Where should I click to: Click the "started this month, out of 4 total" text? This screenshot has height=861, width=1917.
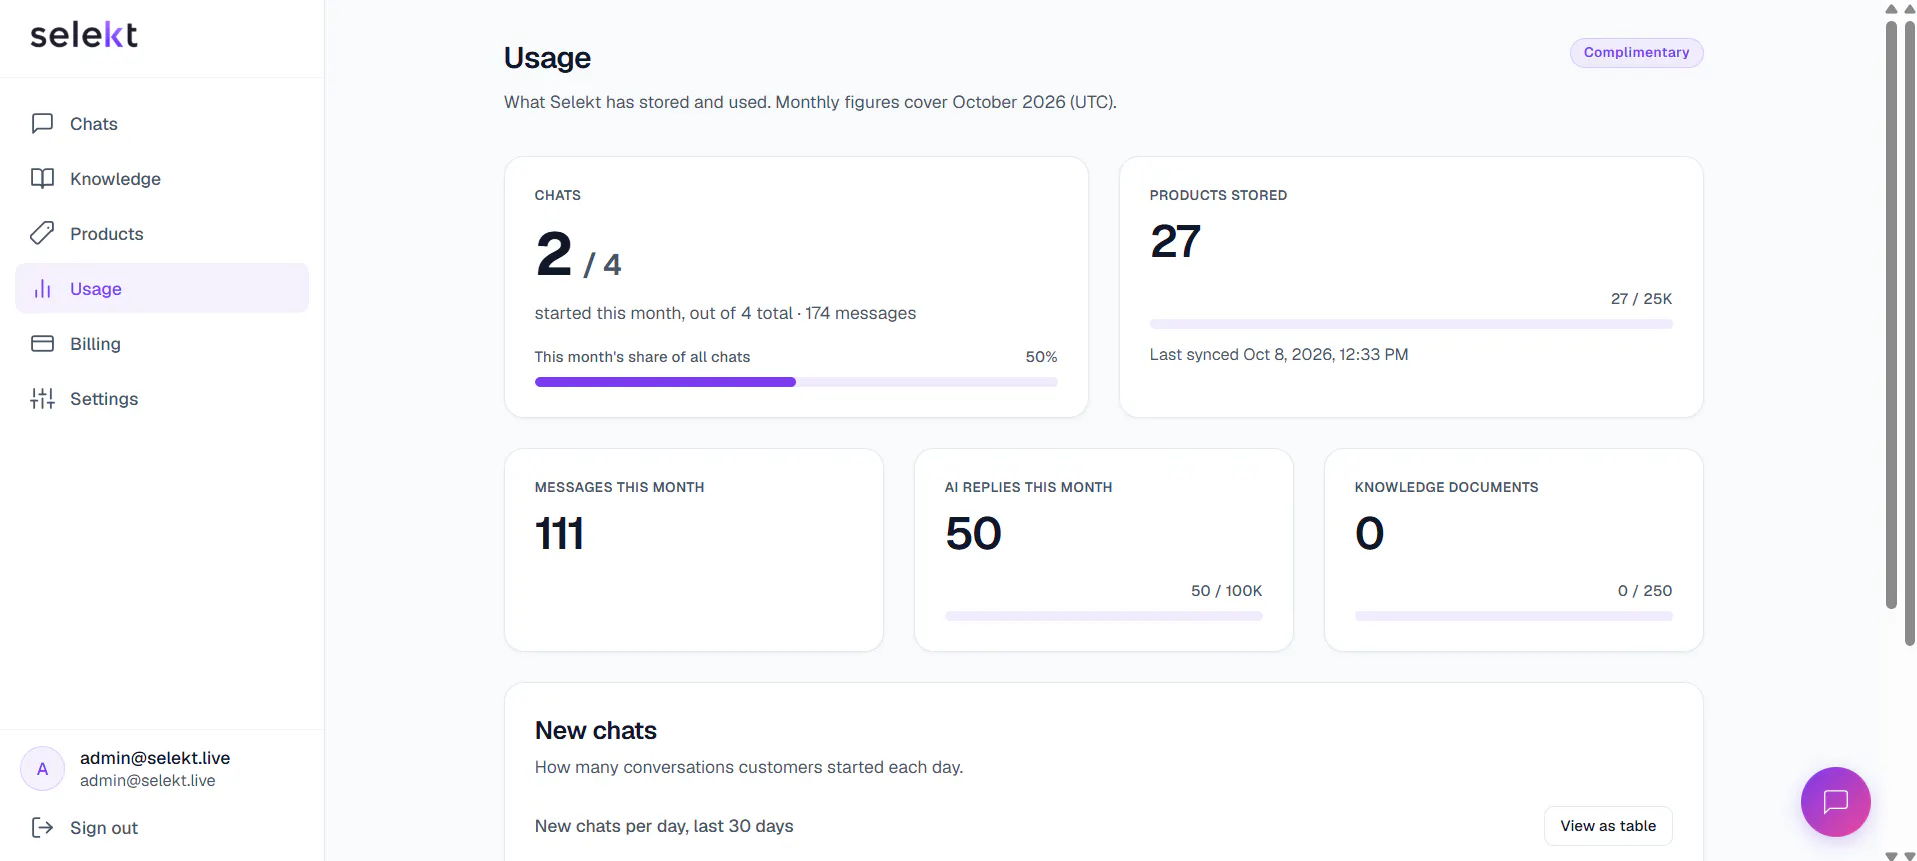pos(664,313)
